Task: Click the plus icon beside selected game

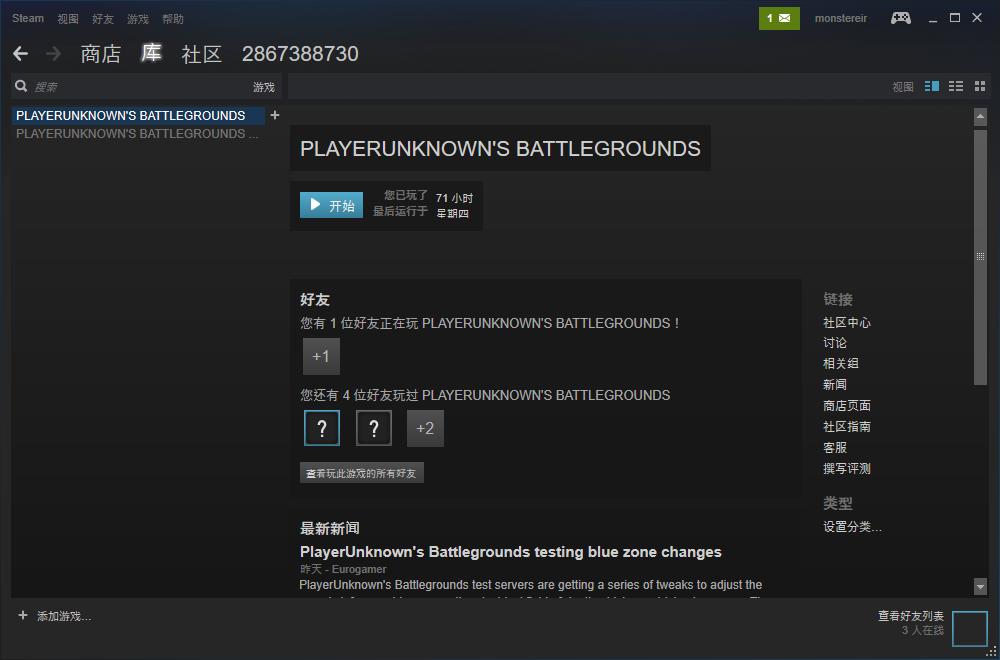Action: (275, 115)
